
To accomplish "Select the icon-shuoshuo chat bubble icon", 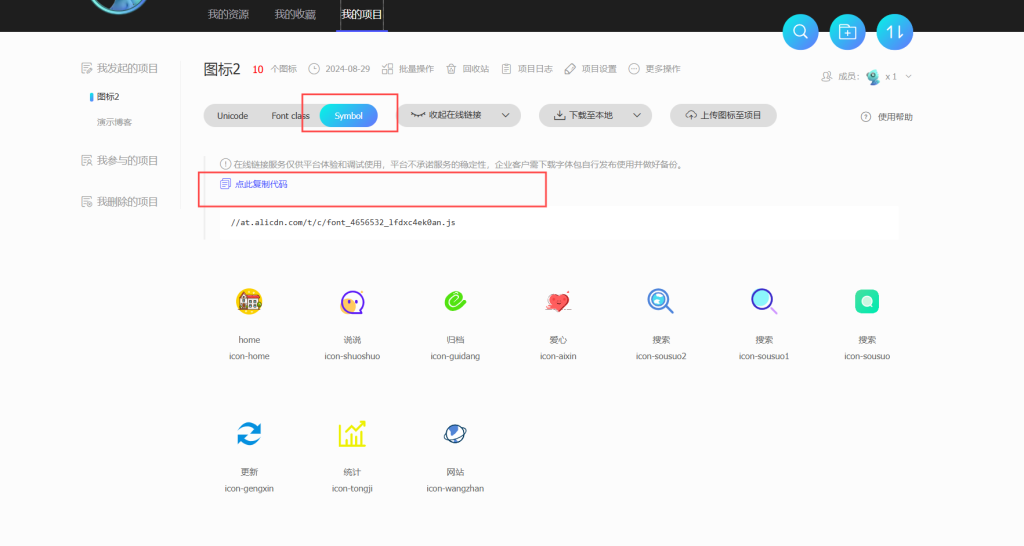I will (352, 300).
